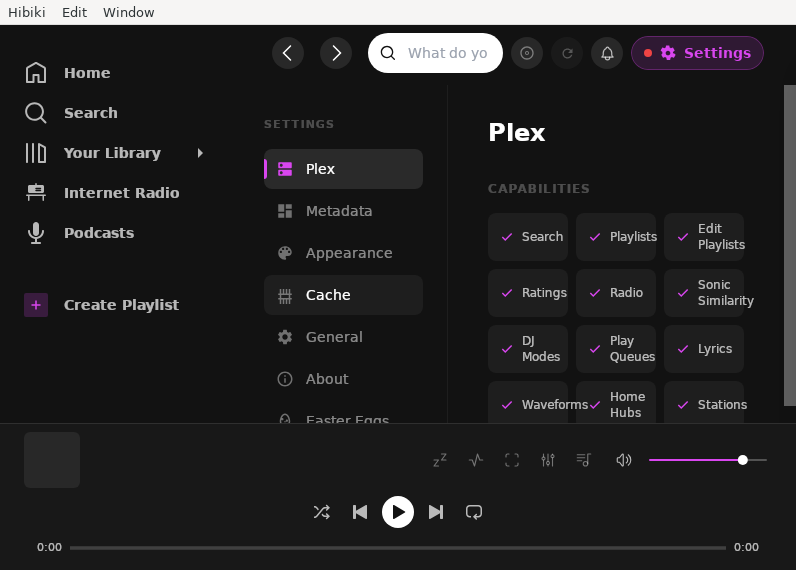The width and height of the screenshot is (796, 570).
Task: Click the Create Playlist plus icon
Action: [36, 305]
